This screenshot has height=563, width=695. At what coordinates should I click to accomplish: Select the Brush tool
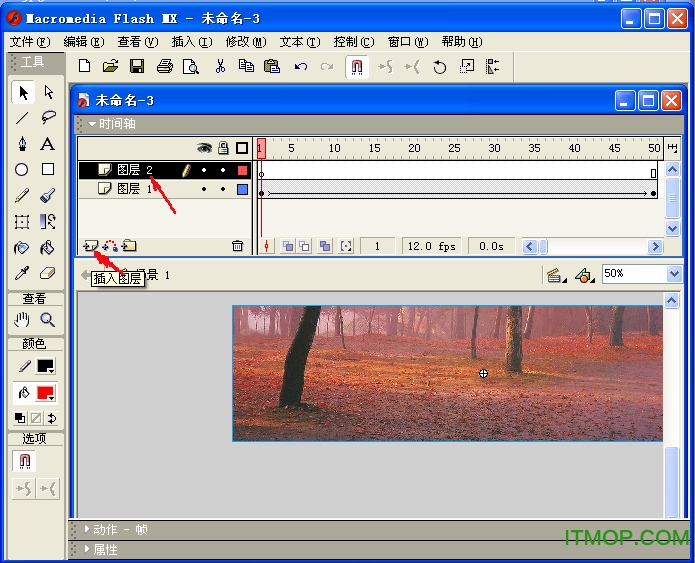pos(47,195)
